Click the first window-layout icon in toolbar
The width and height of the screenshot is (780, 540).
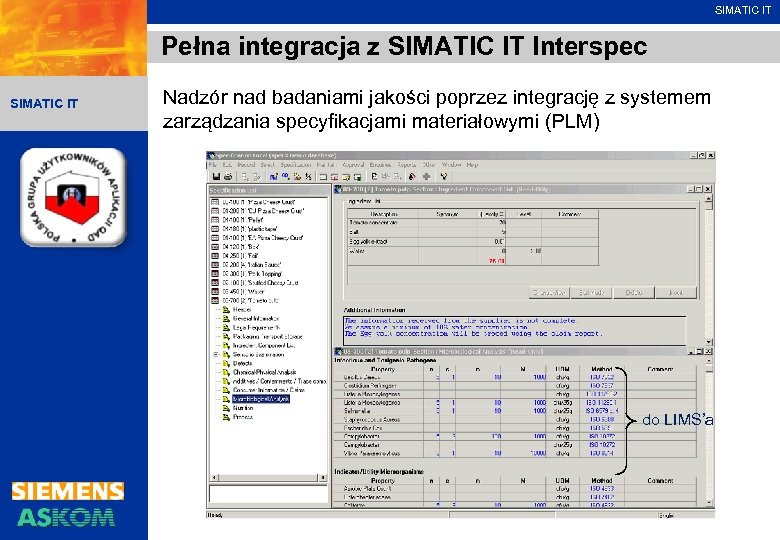click(323, 177)
